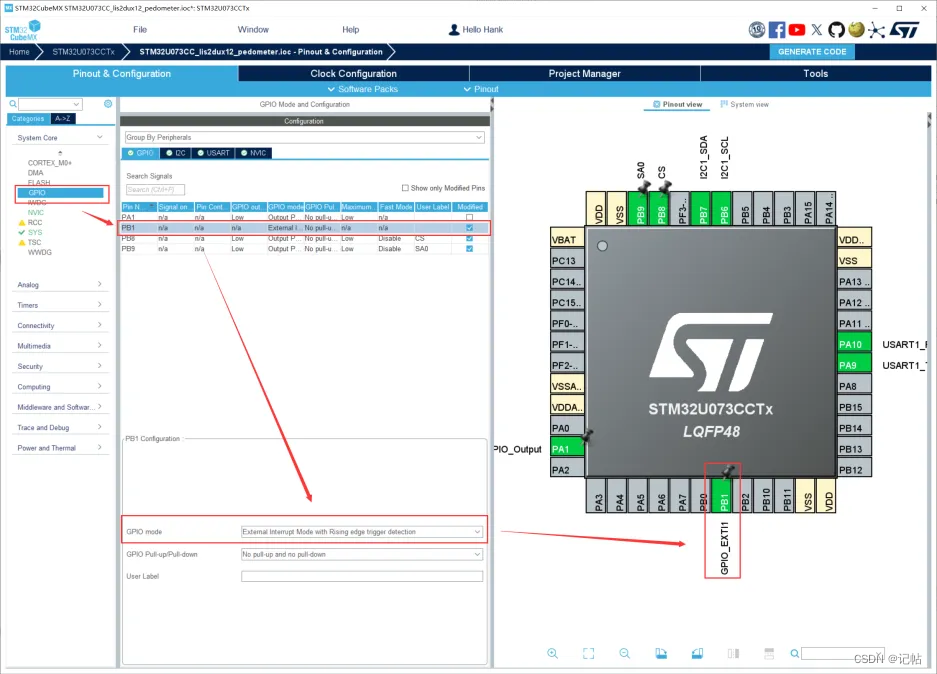
Task: Open the Facebook link icon
Action: click(x=777, y=30)
